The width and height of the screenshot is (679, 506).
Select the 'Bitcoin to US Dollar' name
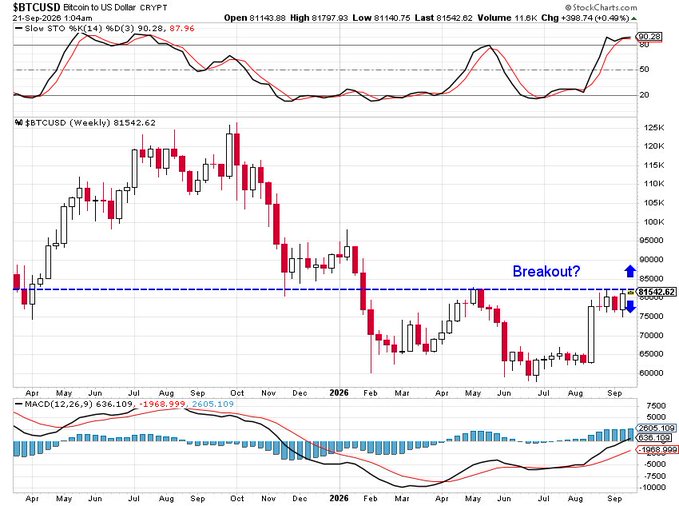tap(100, 7)
